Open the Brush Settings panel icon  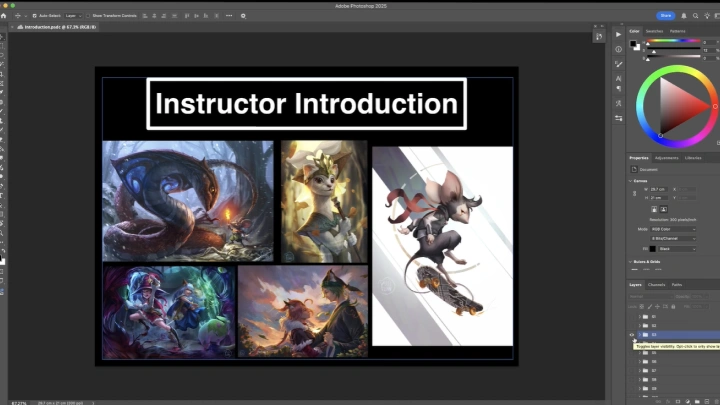tap(619, 64)
